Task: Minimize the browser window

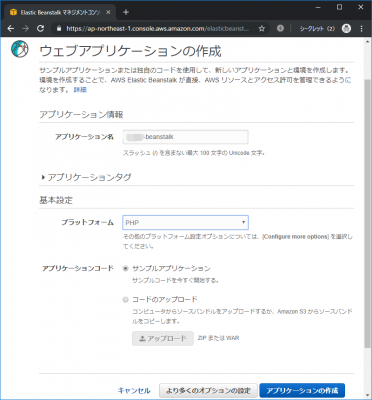Action: 318,7
